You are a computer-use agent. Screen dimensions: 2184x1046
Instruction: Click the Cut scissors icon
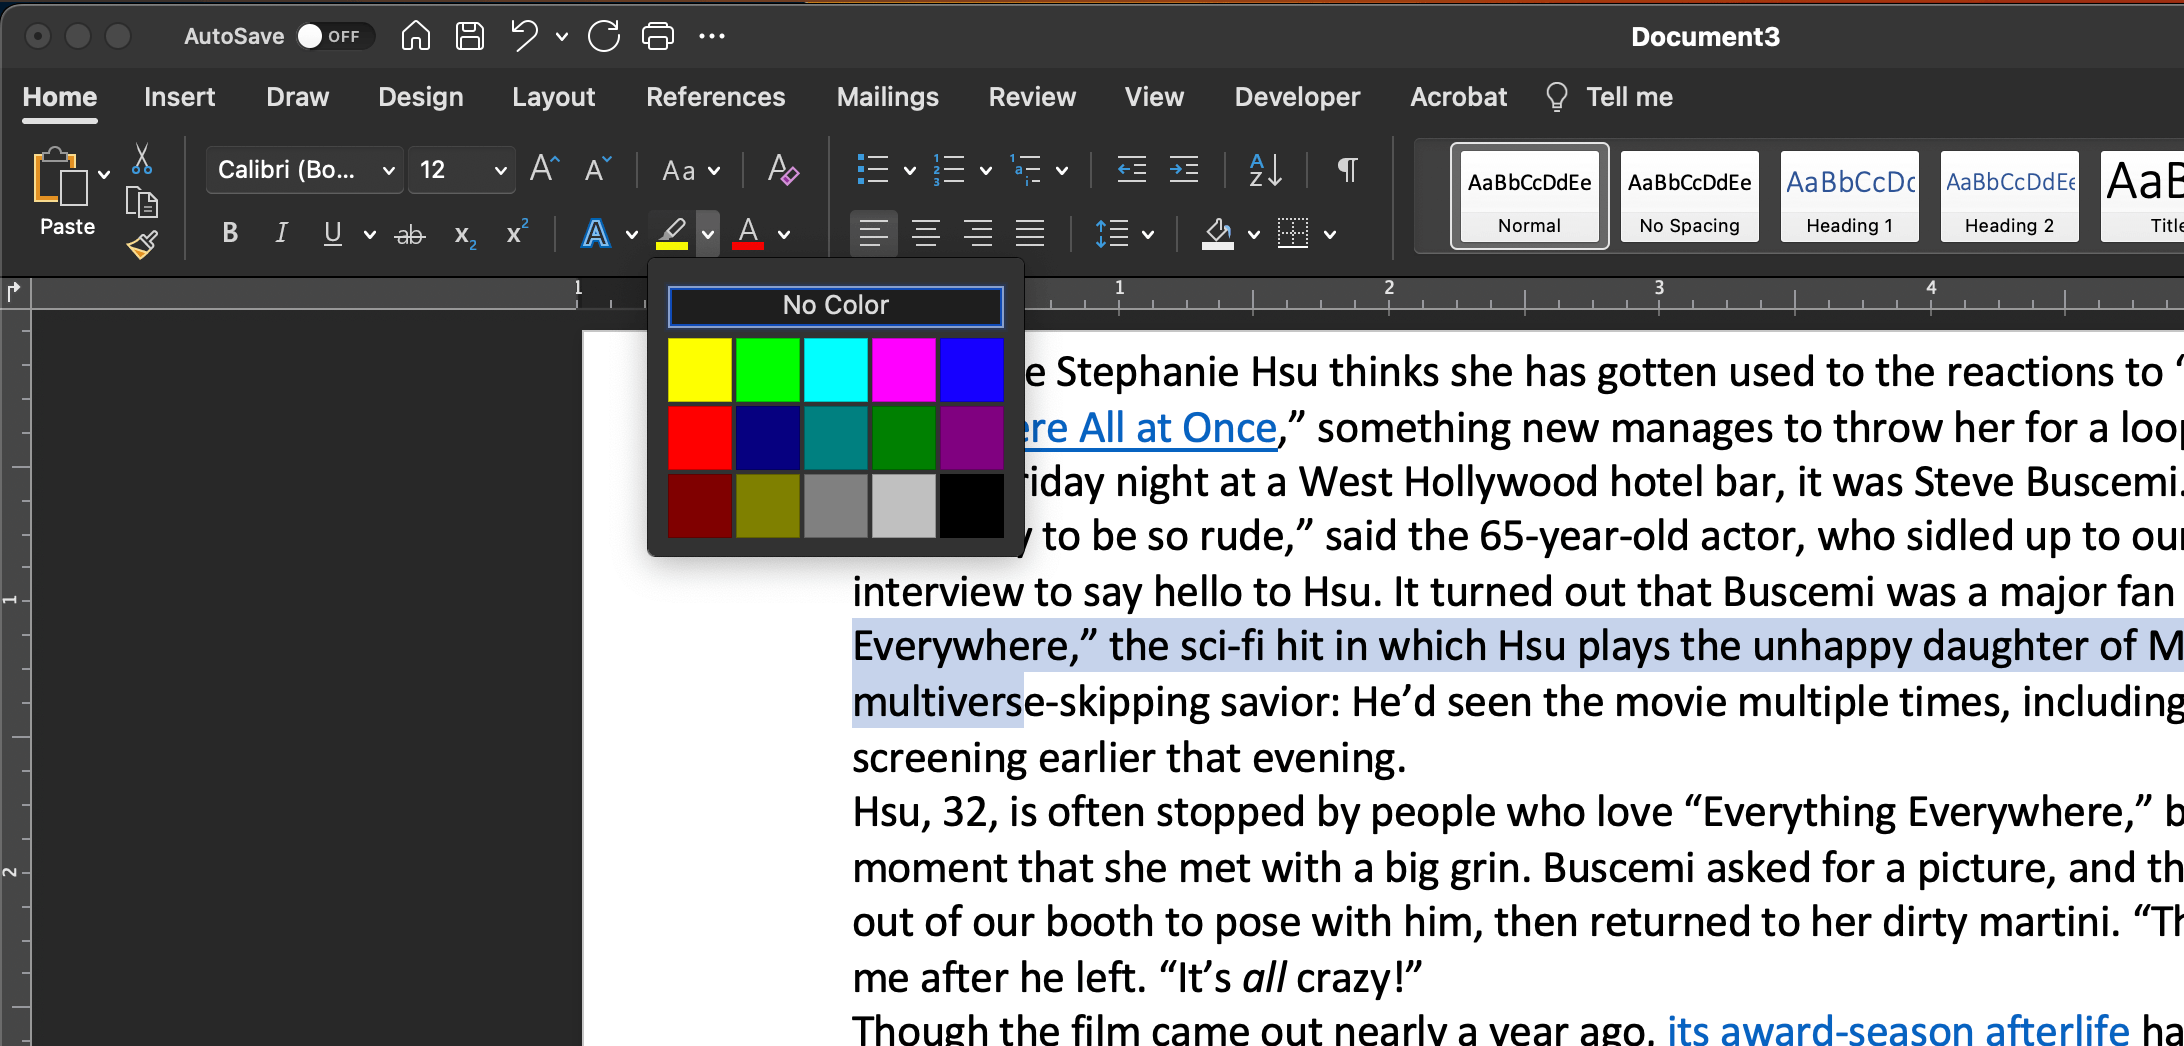(x=142, y=159)
